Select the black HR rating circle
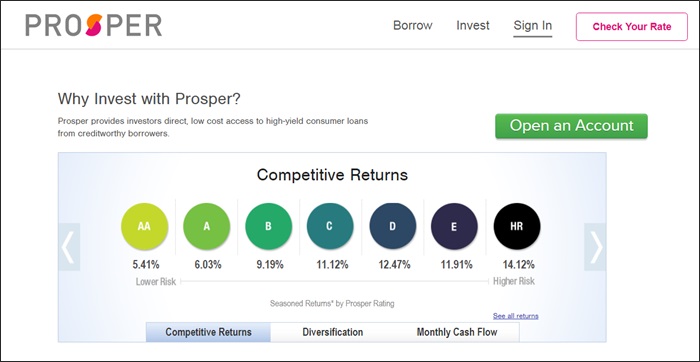Viewport: 700px width, 362px height. [x=517, y=226]
